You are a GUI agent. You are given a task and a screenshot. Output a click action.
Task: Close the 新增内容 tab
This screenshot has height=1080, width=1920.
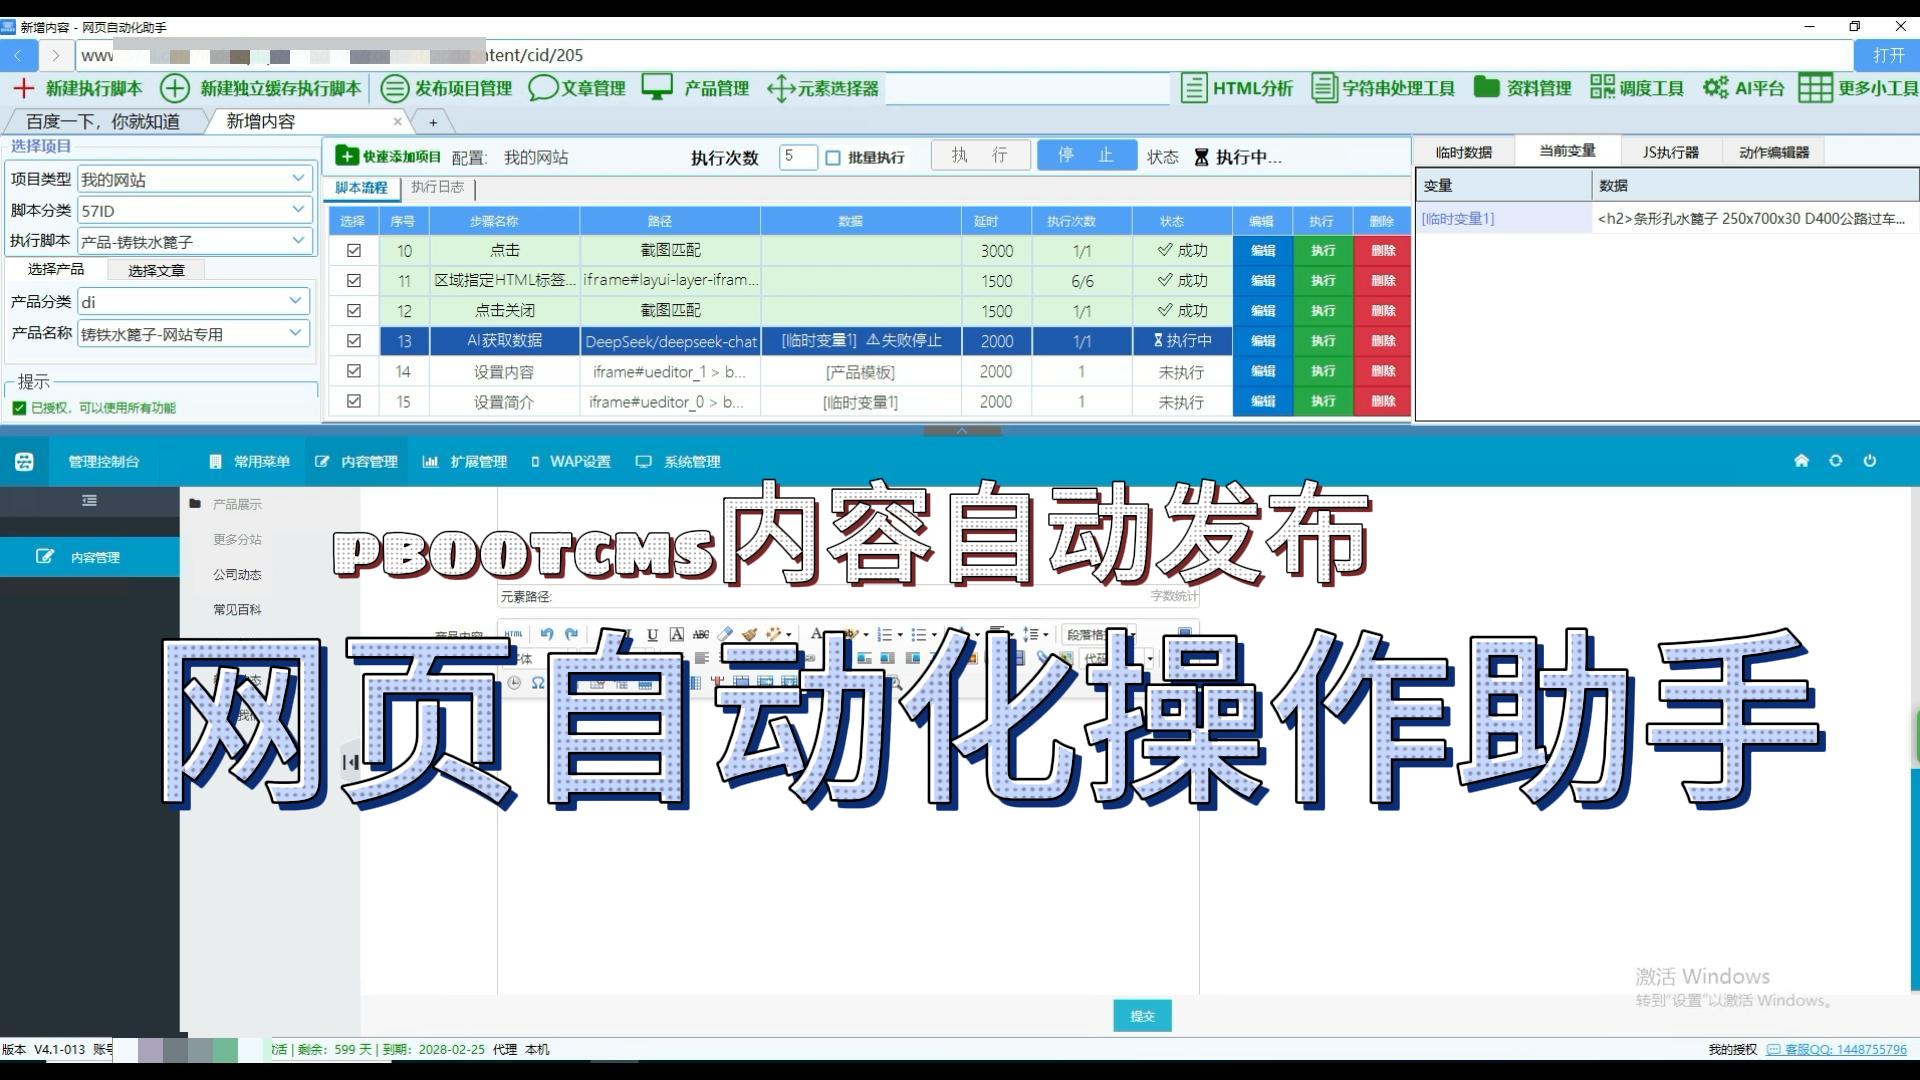pos(398,121)
